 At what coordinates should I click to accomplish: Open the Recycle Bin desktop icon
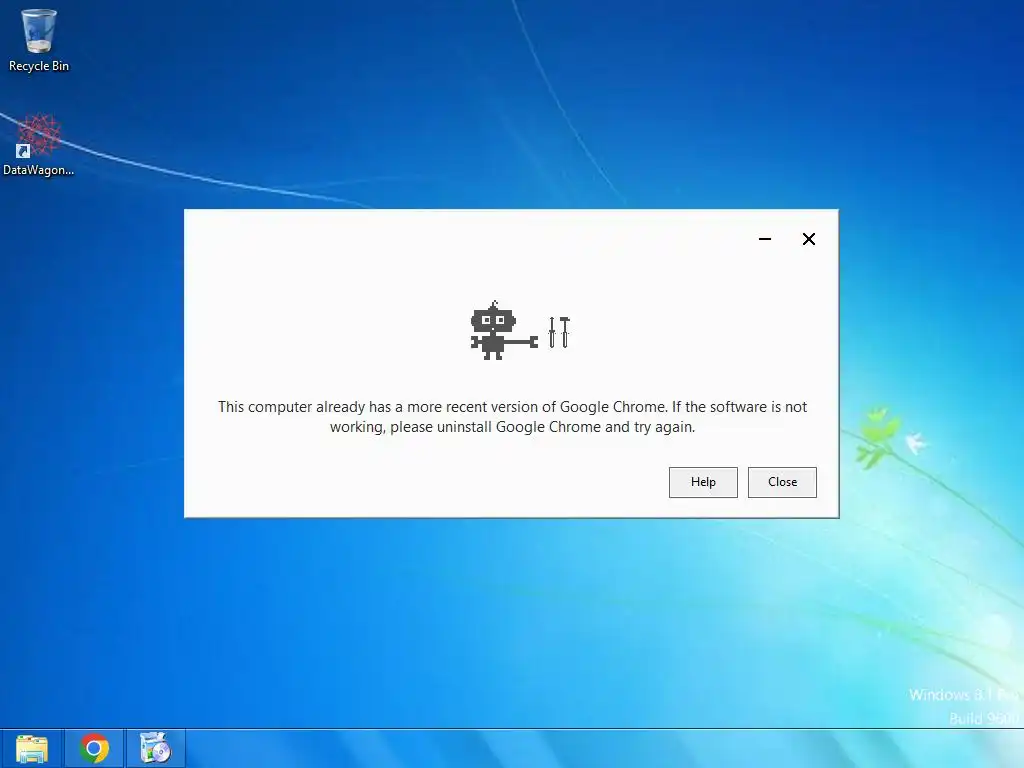(39, 40)
